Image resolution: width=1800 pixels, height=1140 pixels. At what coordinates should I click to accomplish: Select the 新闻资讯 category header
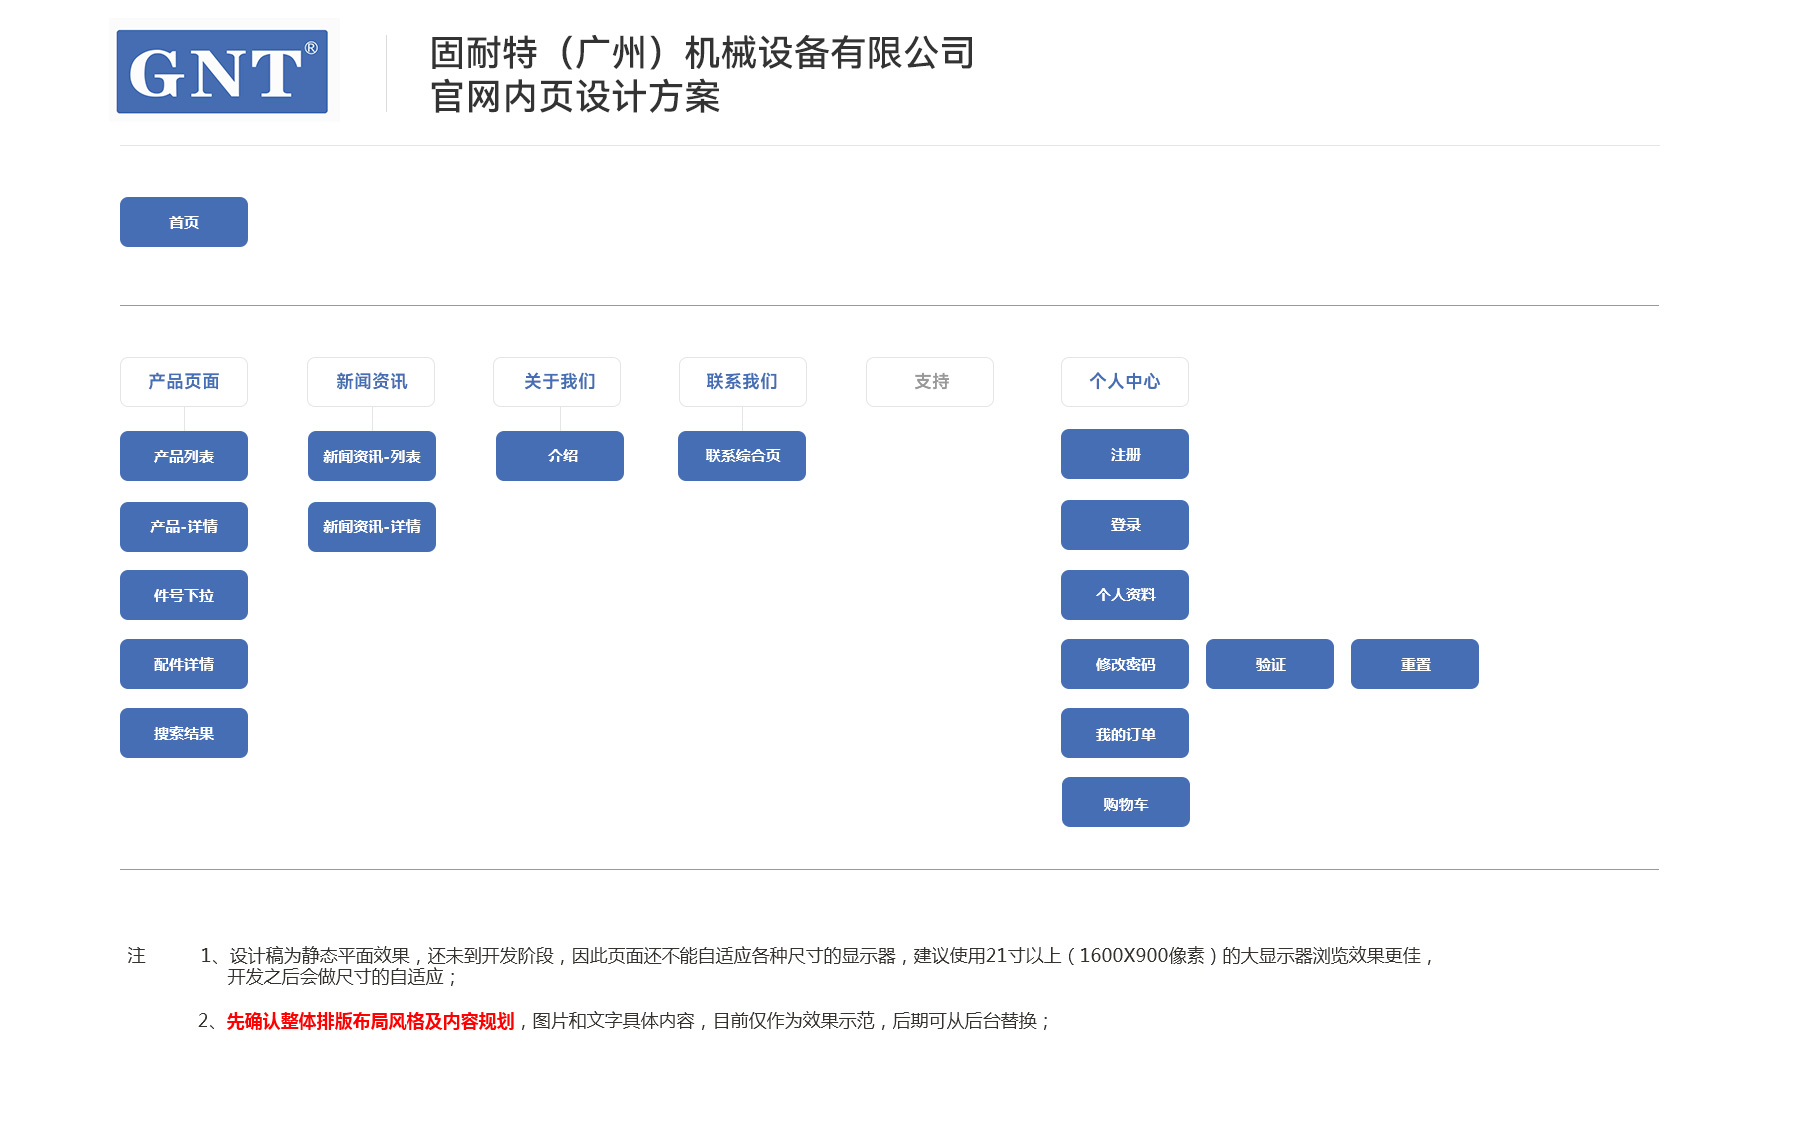click(x=371, y=382)
